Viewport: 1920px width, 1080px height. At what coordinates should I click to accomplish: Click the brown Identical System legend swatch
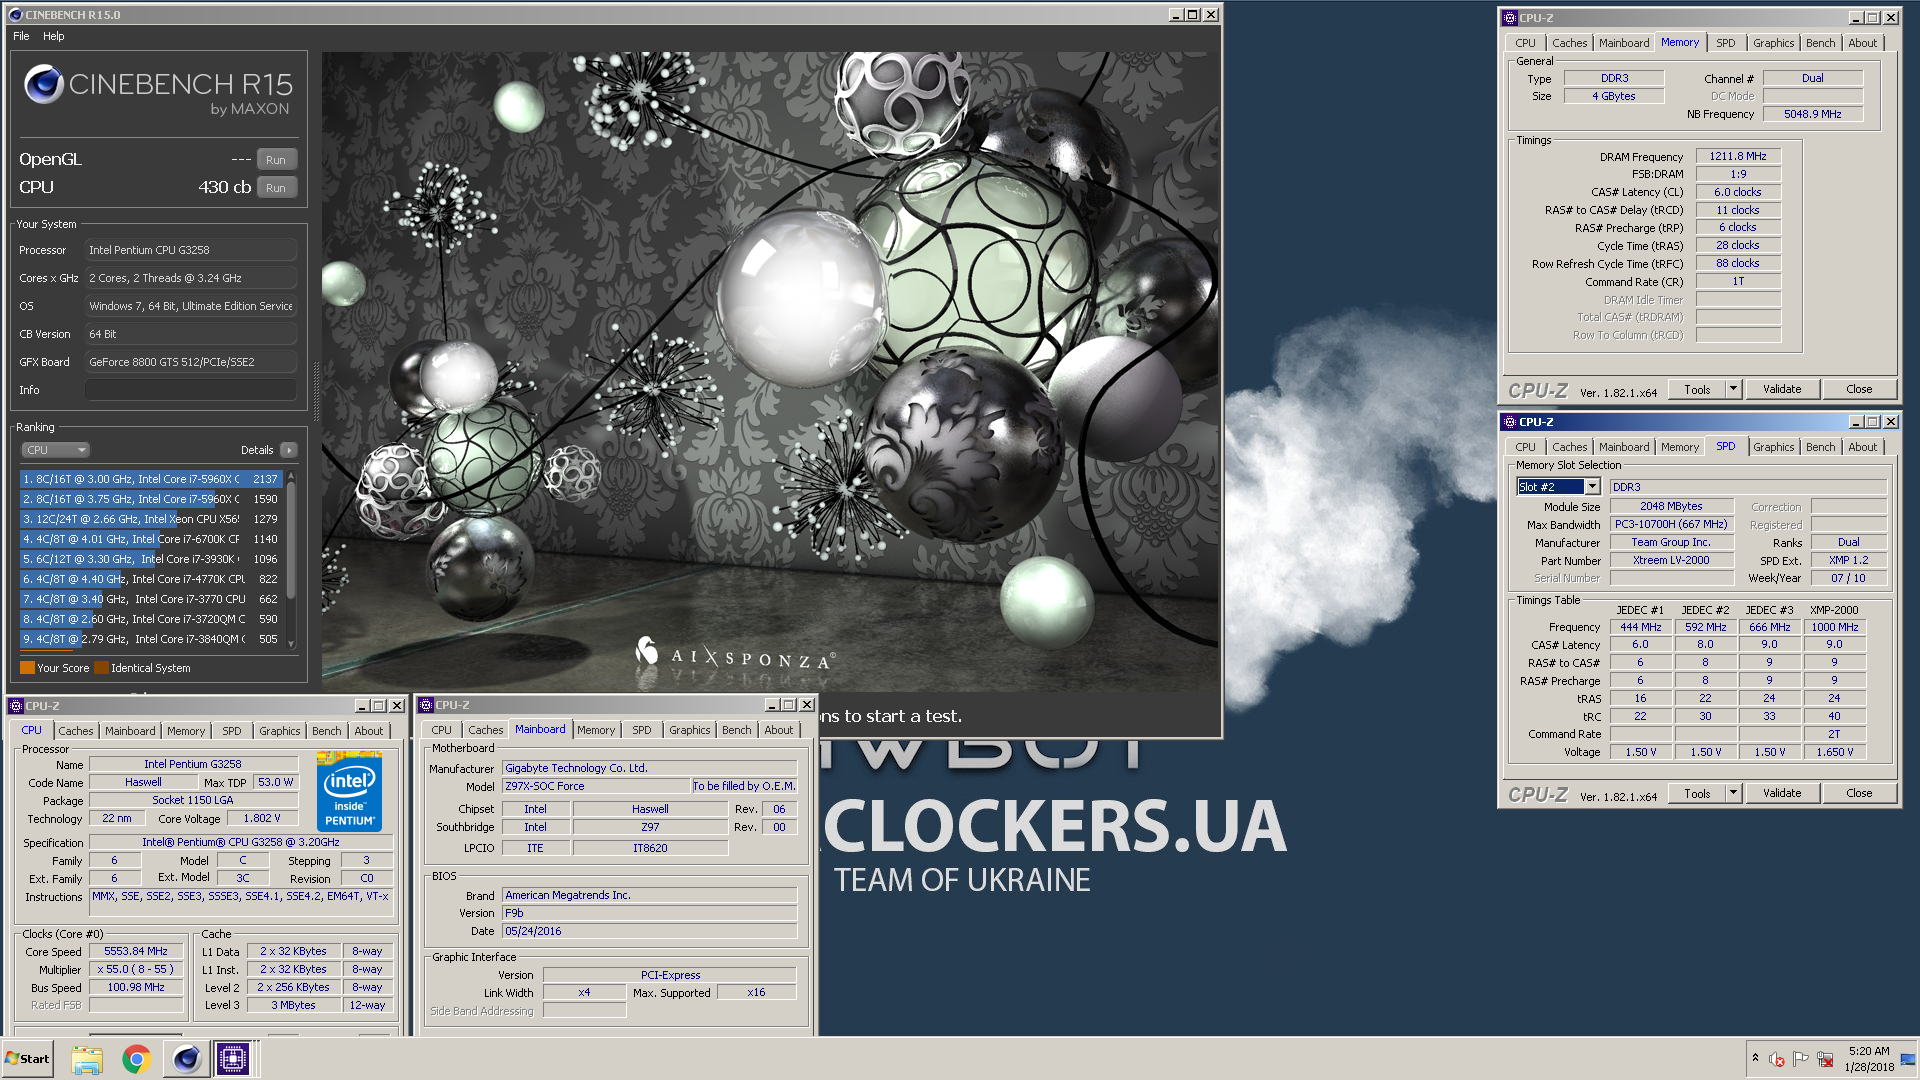point(101,668)
